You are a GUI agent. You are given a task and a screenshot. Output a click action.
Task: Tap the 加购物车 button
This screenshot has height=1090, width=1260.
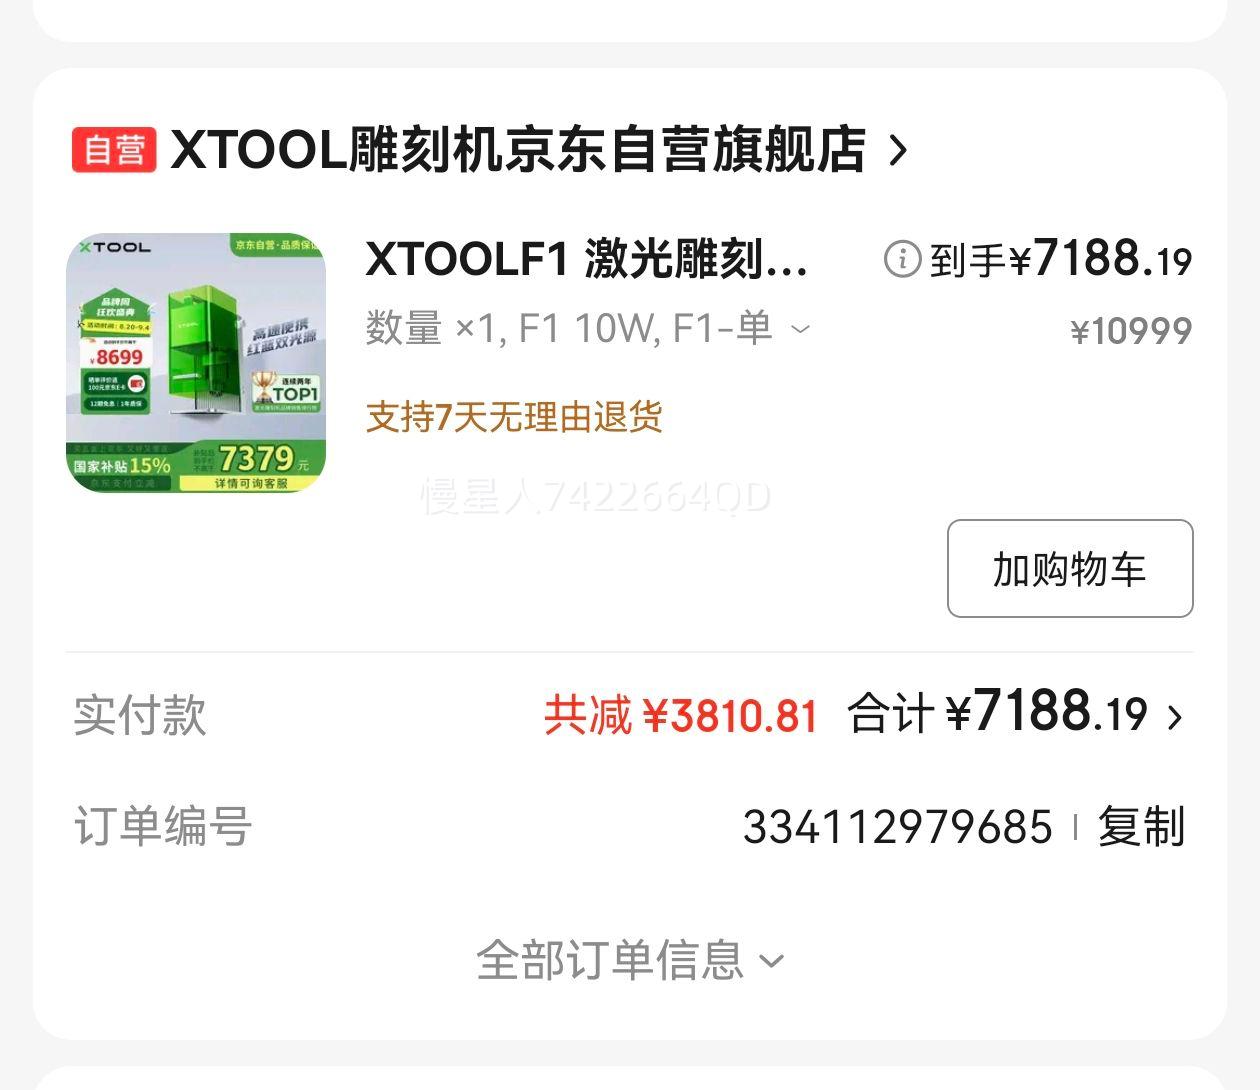point(1070,568)
